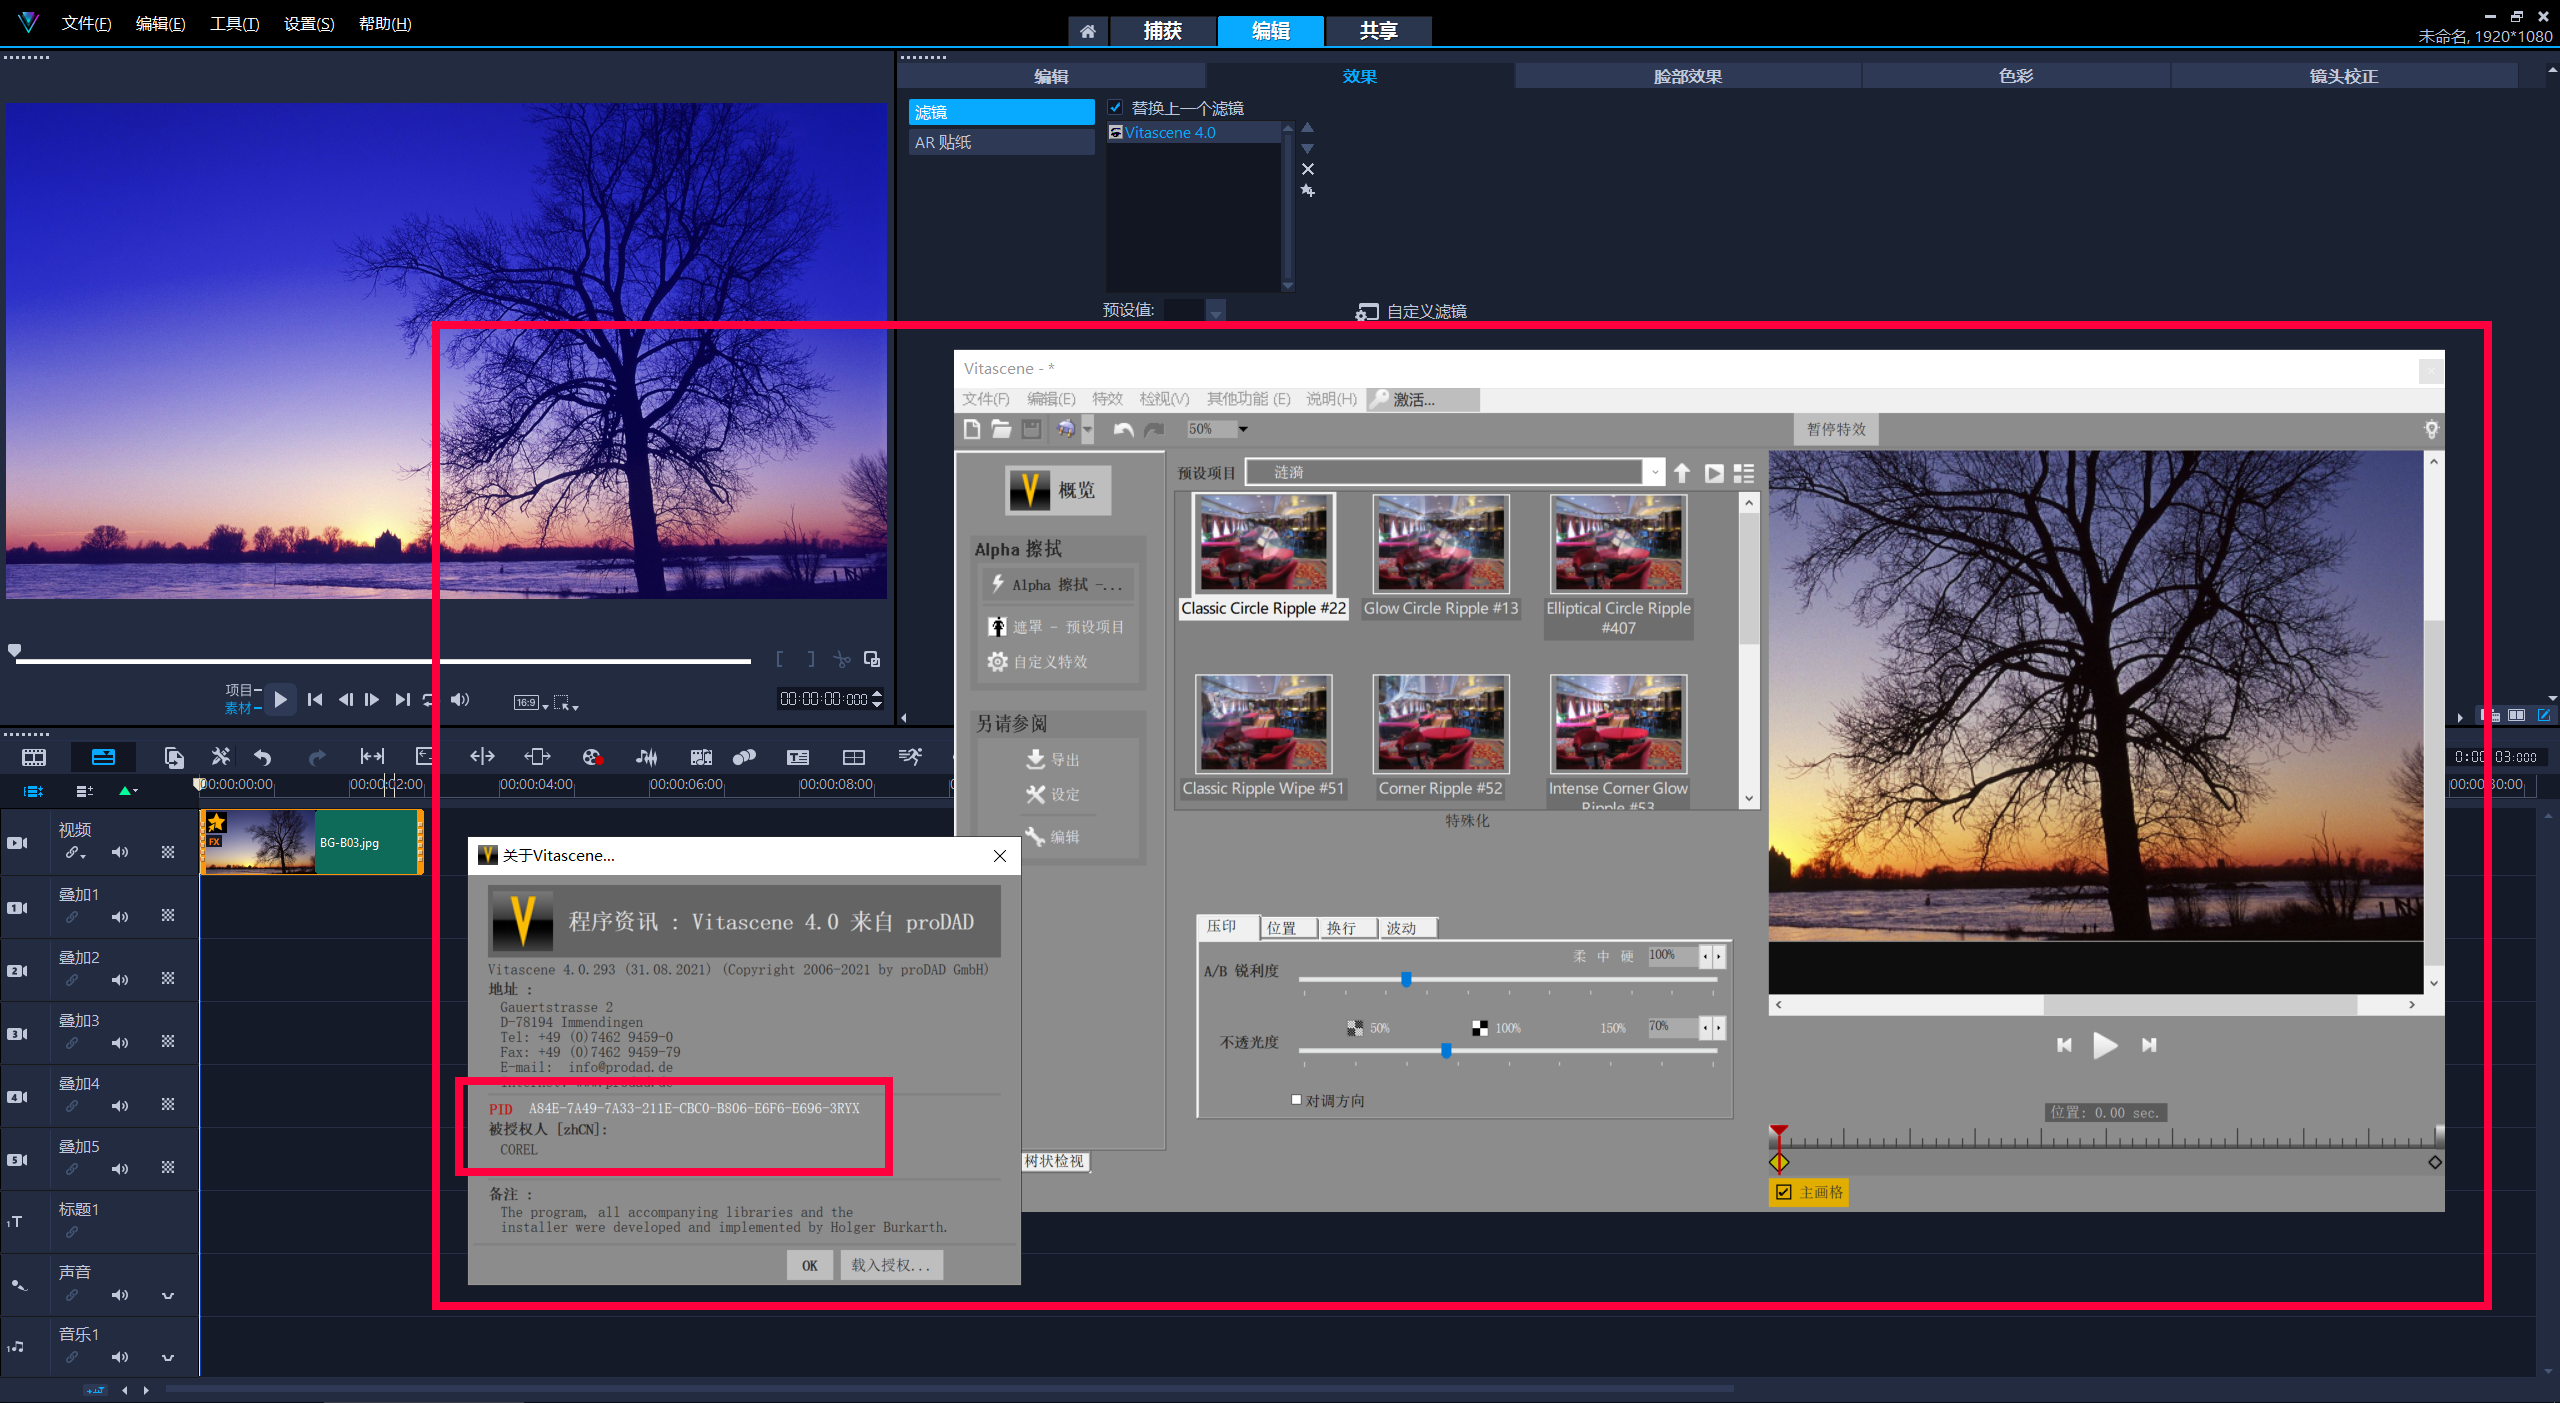The height and width of the screenshot is (1403, 2560).
Task: Click OK in 关于Vitascene dialog
Action: 809,1265
